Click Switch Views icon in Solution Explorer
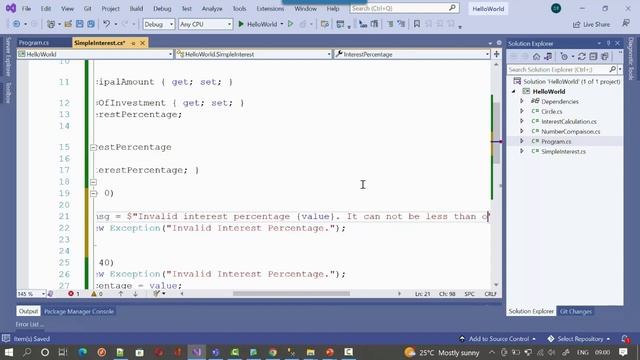This screenshot has height=360, width=640. pos(548,57)
